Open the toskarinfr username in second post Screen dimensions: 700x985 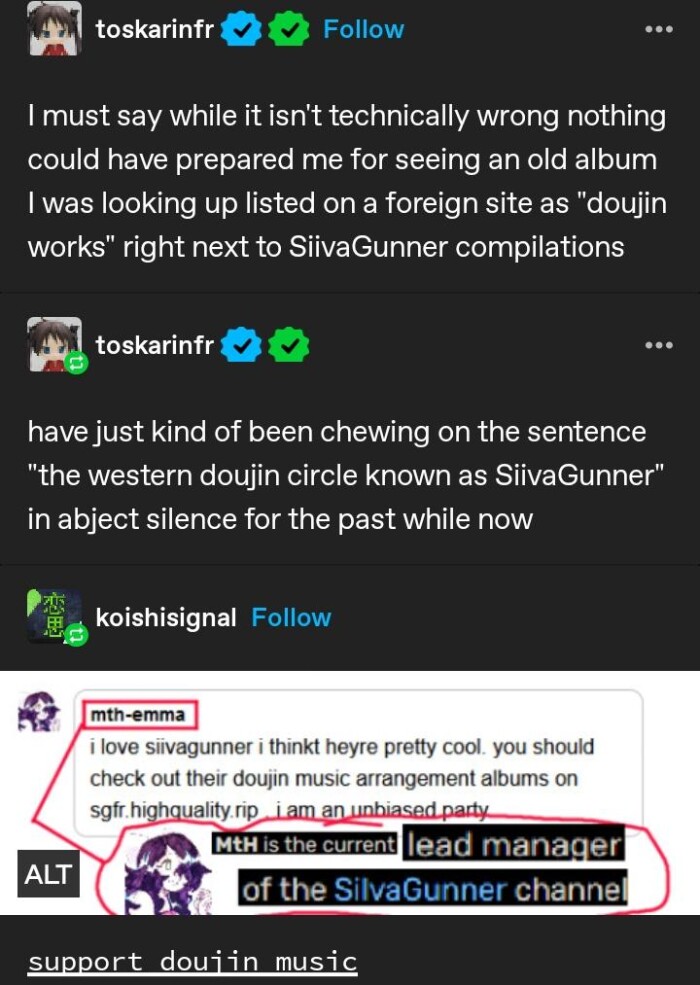(155, 345)
